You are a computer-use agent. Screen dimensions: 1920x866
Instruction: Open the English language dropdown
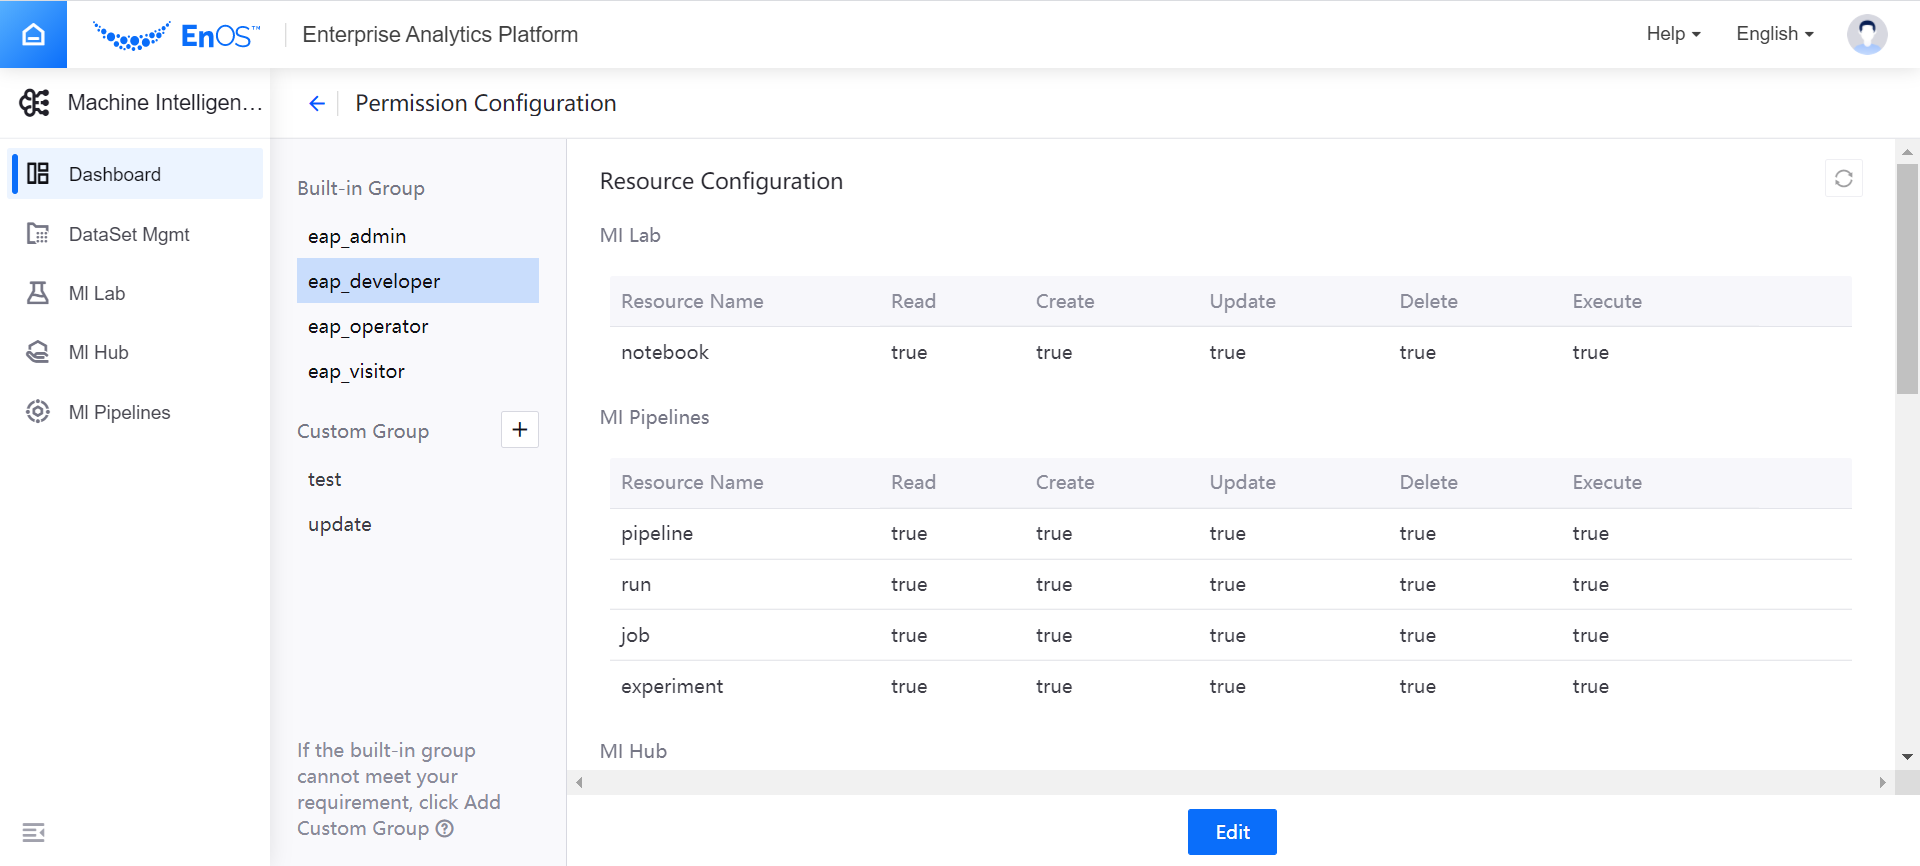pyautogui.click(x=1774, y=34)
